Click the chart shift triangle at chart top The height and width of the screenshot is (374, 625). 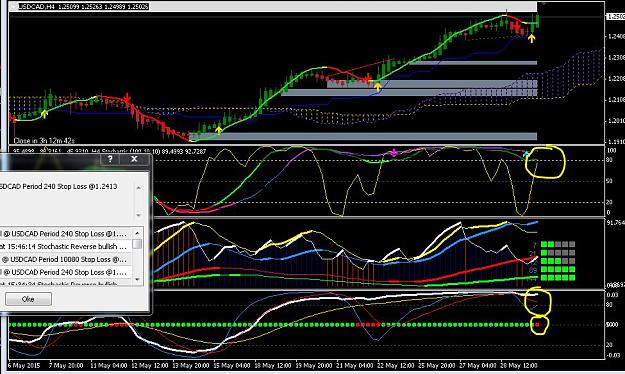coord(544,4)
